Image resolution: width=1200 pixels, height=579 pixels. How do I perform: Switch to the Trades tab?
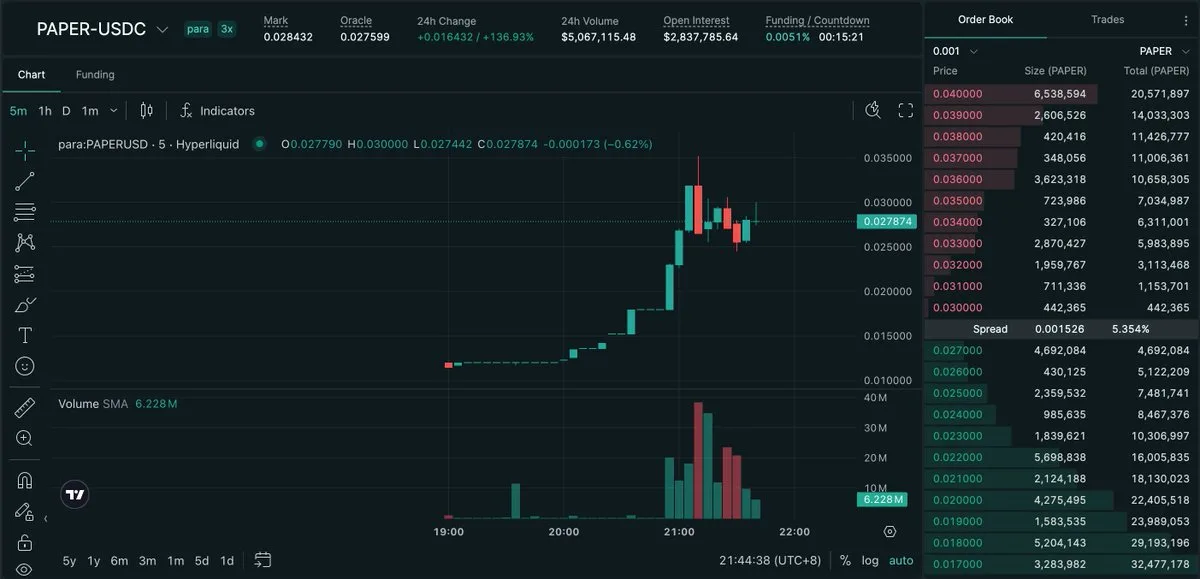[x=1108, y=20]
